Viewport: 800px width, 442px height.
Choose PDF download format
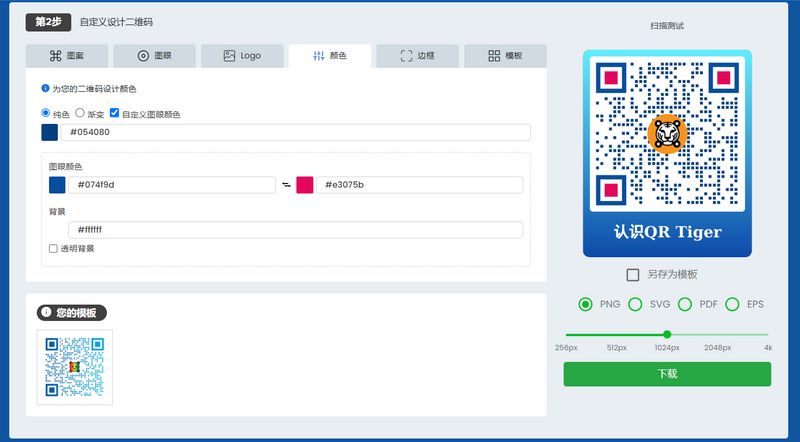click(x=685, y=305)
